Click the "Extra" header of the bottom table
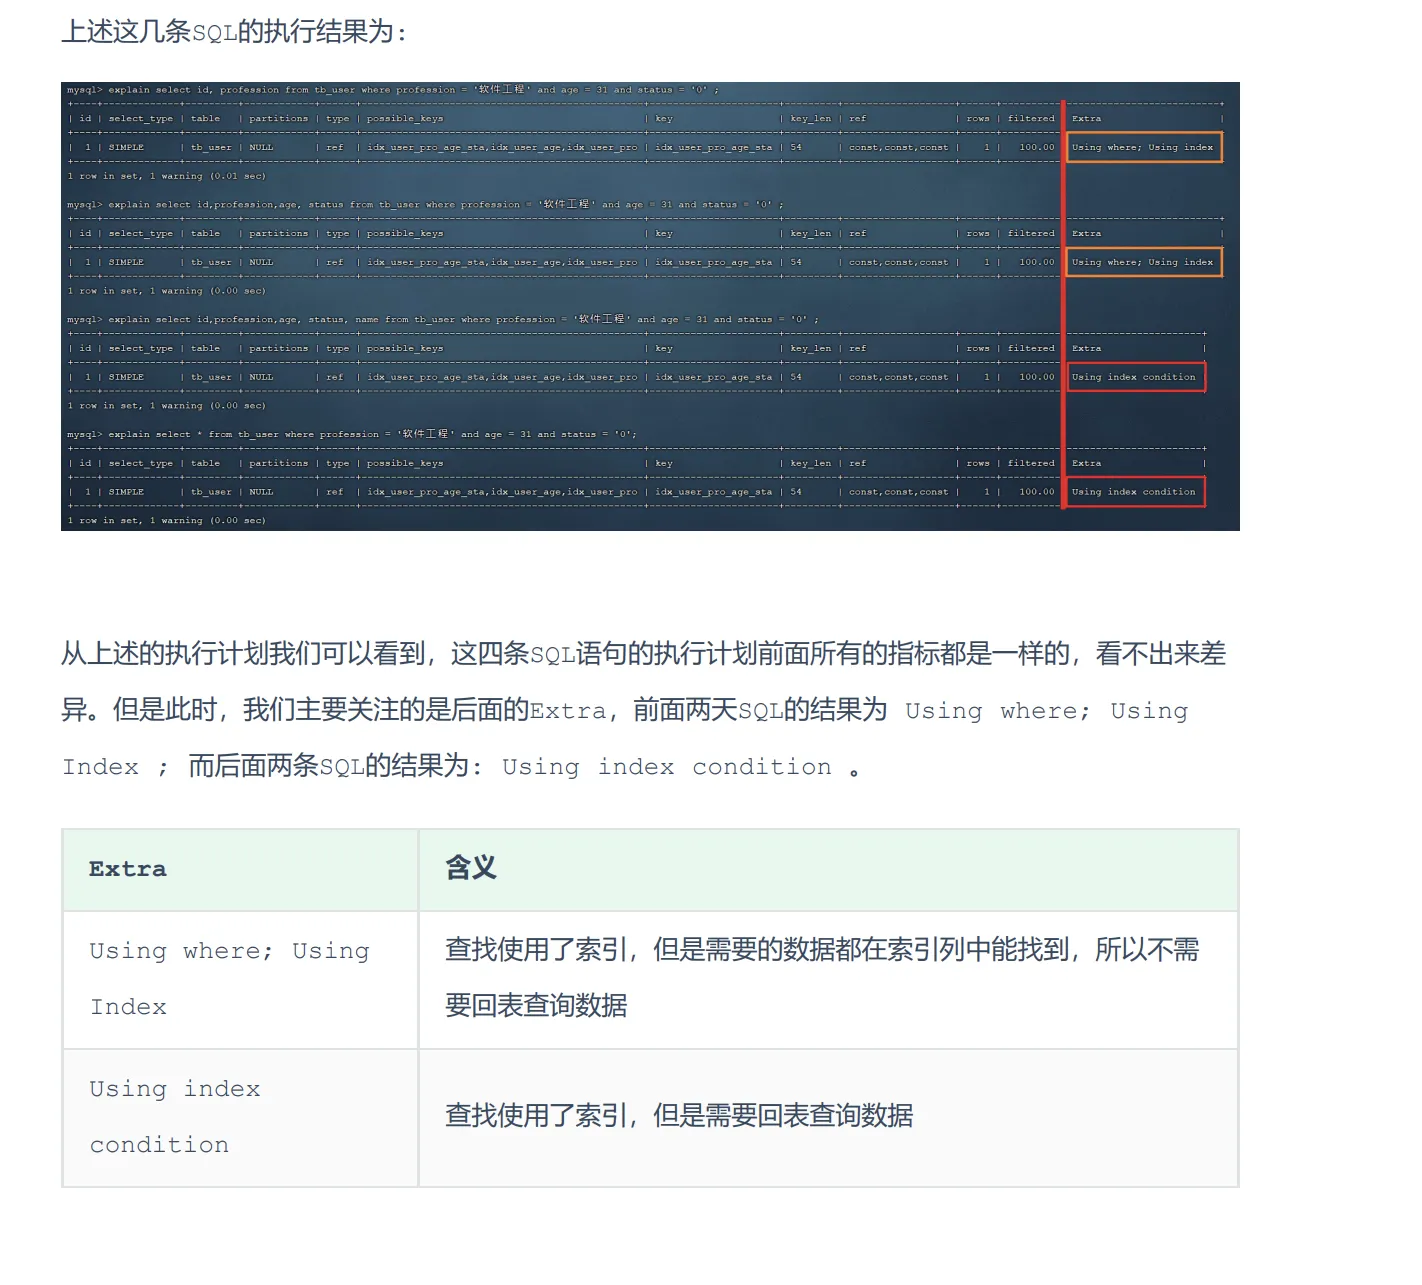The image size is (1422, 1285). 128,869
